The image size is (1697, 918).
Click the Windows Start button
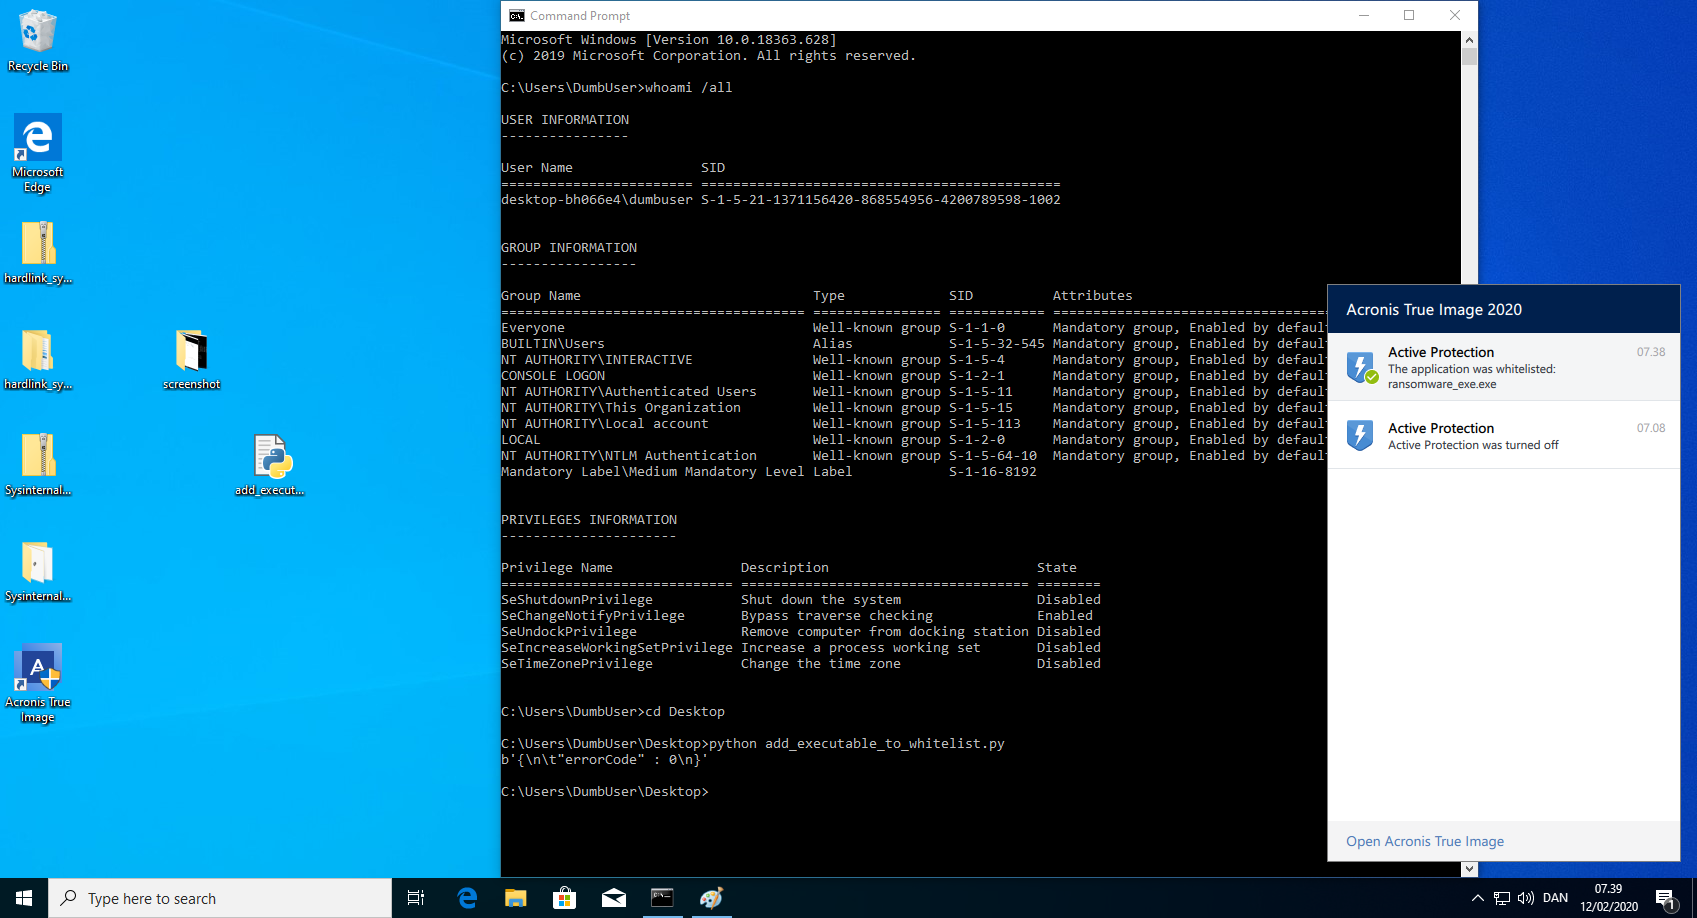click(24, 898)
